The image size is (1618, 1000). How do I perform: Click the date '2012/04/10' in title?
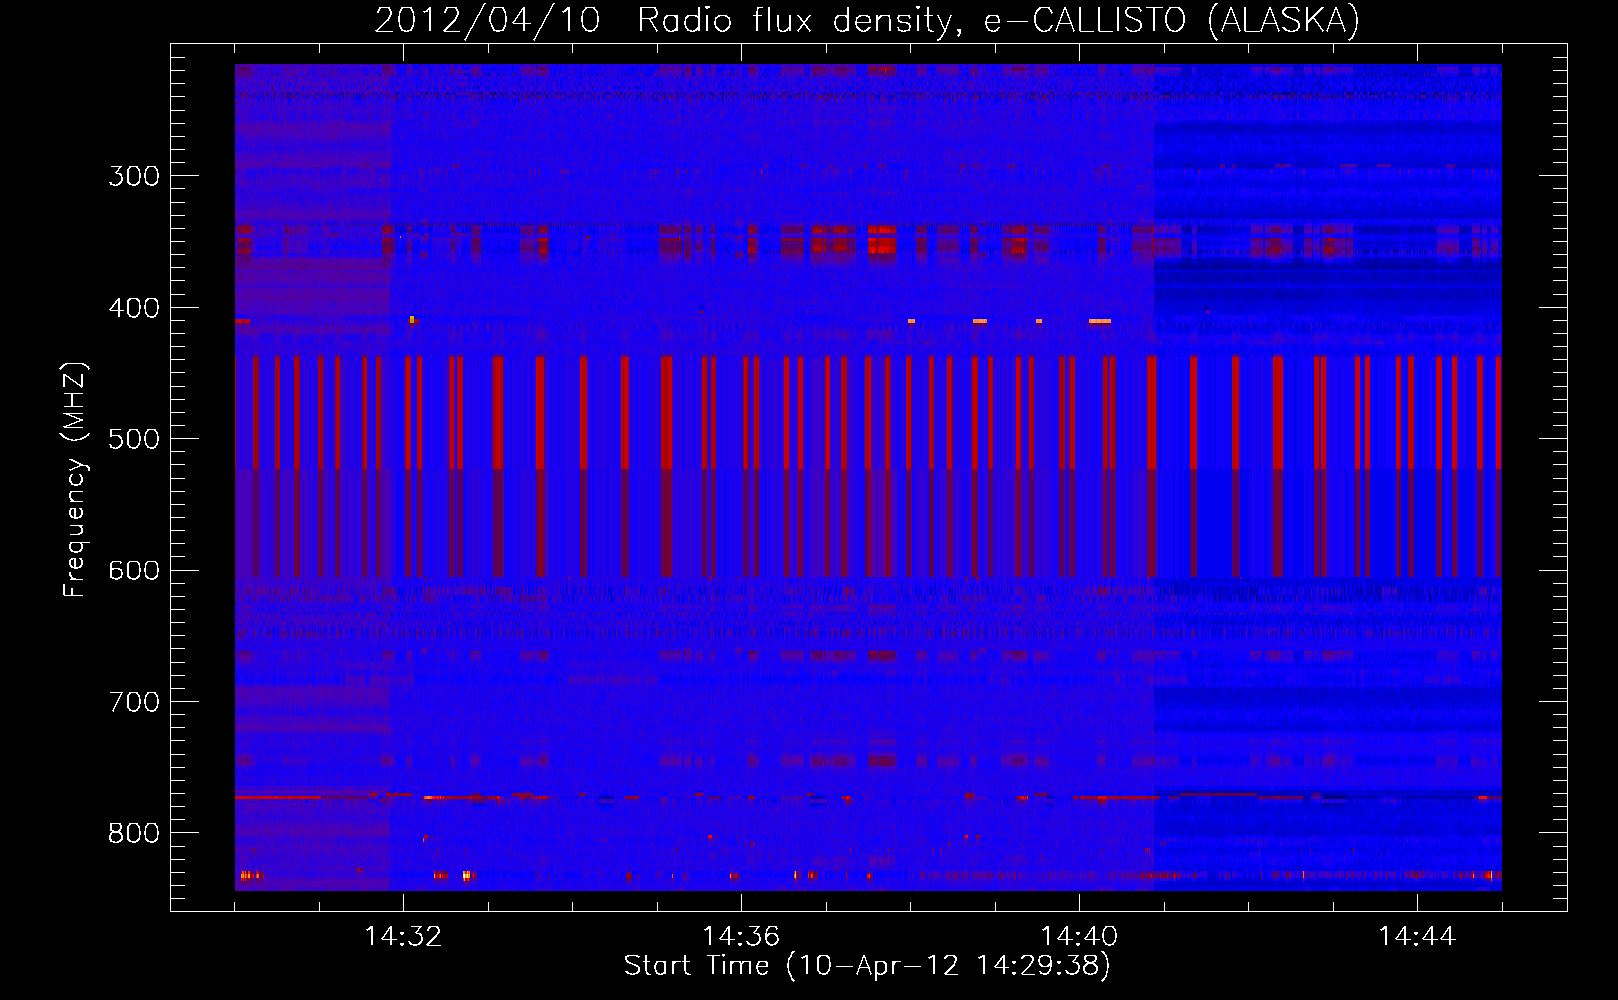487,21
